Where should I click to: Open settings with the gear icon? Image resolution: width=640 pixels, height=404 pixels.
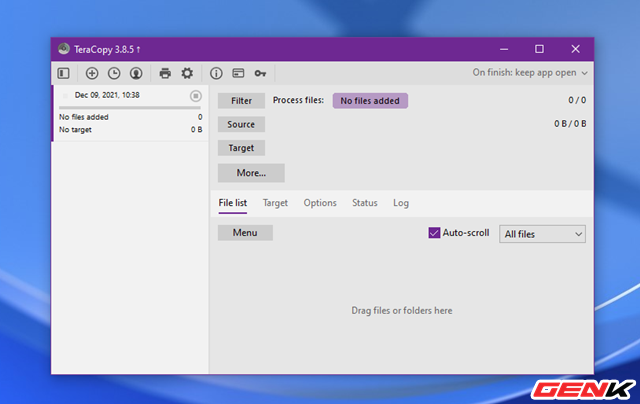click(187, 73)
